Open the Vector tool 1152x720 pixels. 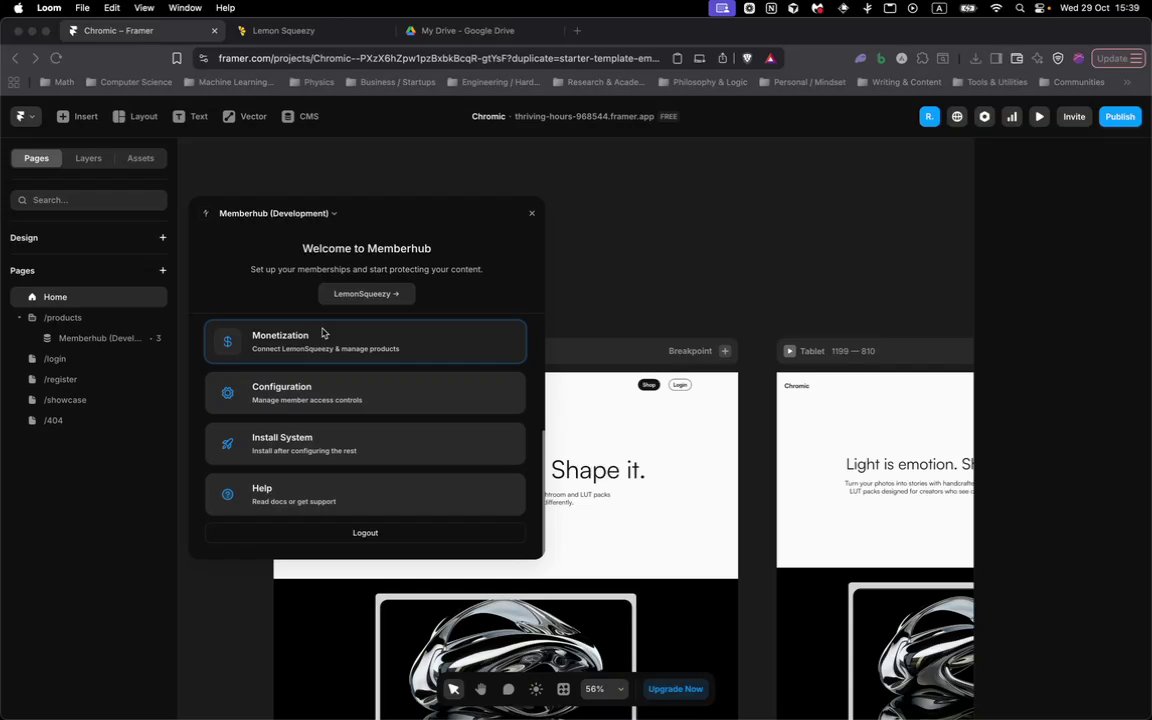pyautogui.click(x=245, y=116)
